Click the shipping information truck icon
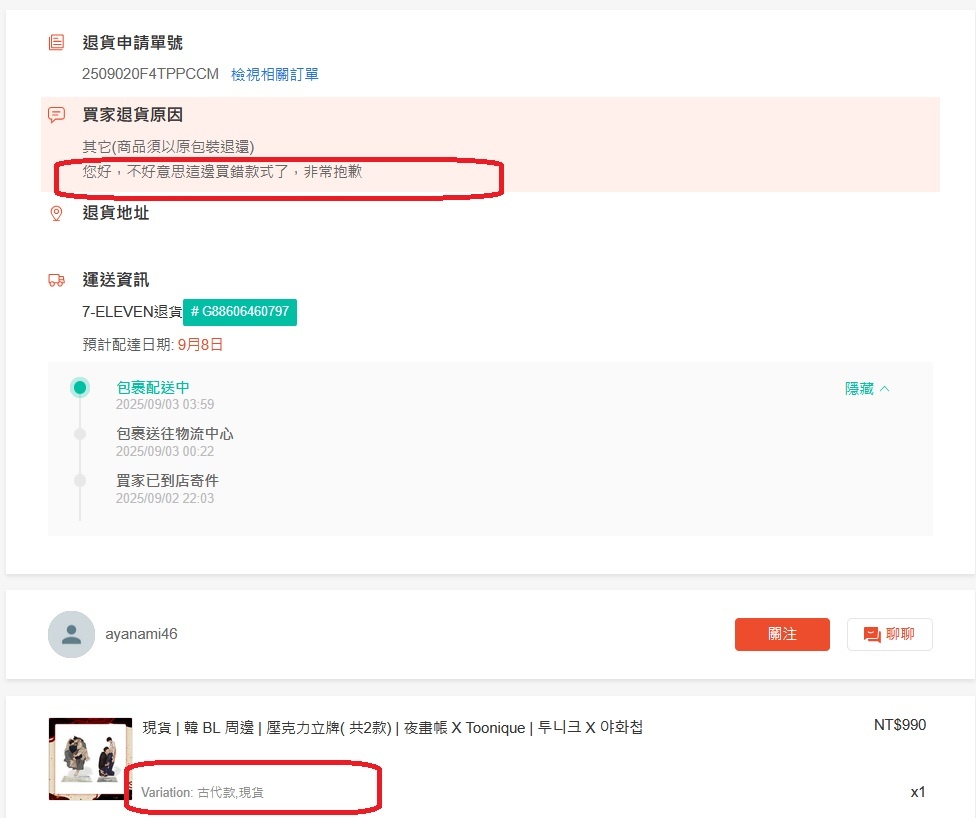This screenshot has height=818, width=976. pos(57,280)
